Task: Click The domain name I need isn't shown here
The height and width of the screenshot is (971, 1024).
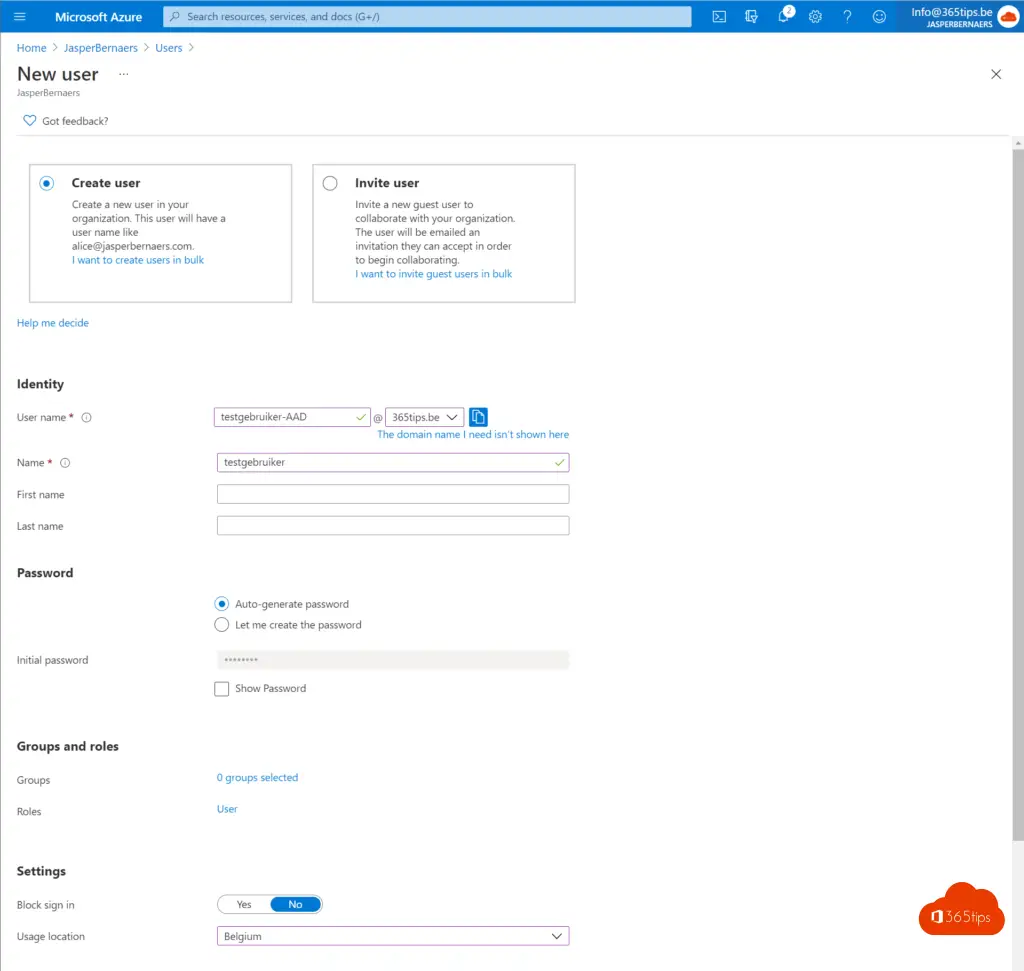Action: coord(473,434)
